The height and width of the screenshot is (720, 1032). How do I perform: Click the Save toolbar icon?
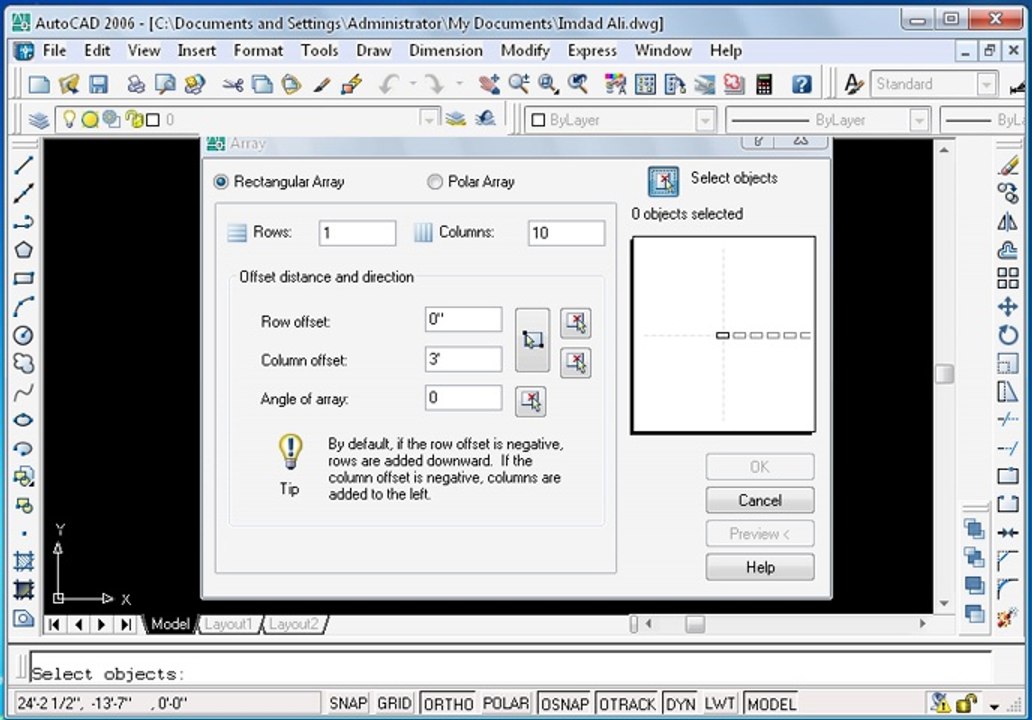98,84
